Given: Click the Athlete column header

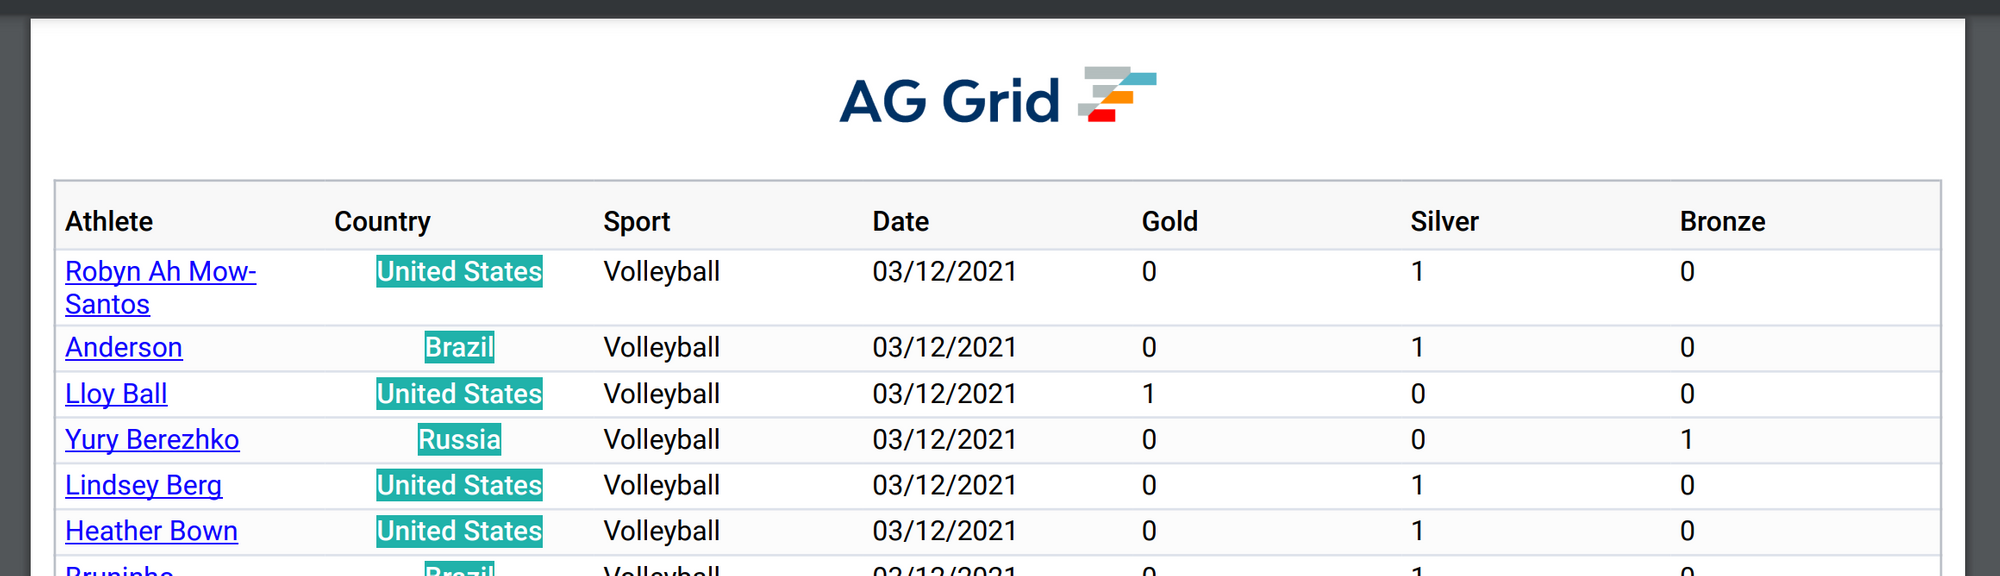Looking at the screenshot, I should pyautogui.click(x=109, y=222).
